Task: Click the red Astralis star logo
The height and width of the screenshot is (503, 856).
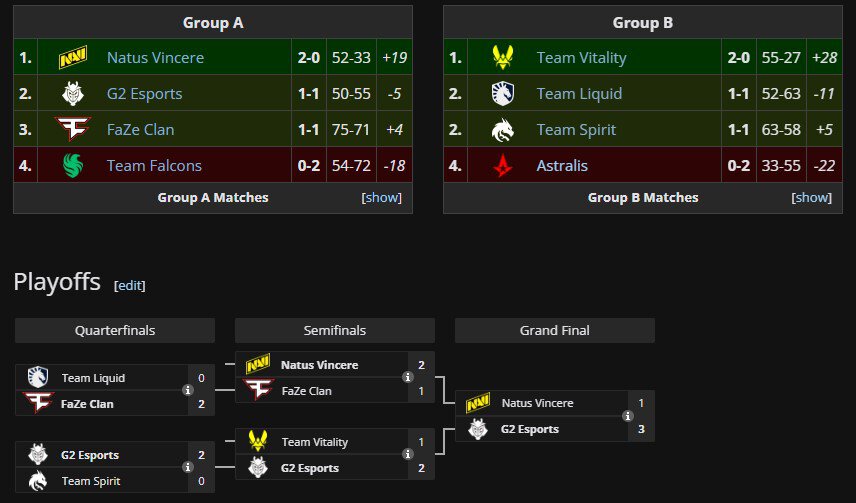Action: pos(502,165)
